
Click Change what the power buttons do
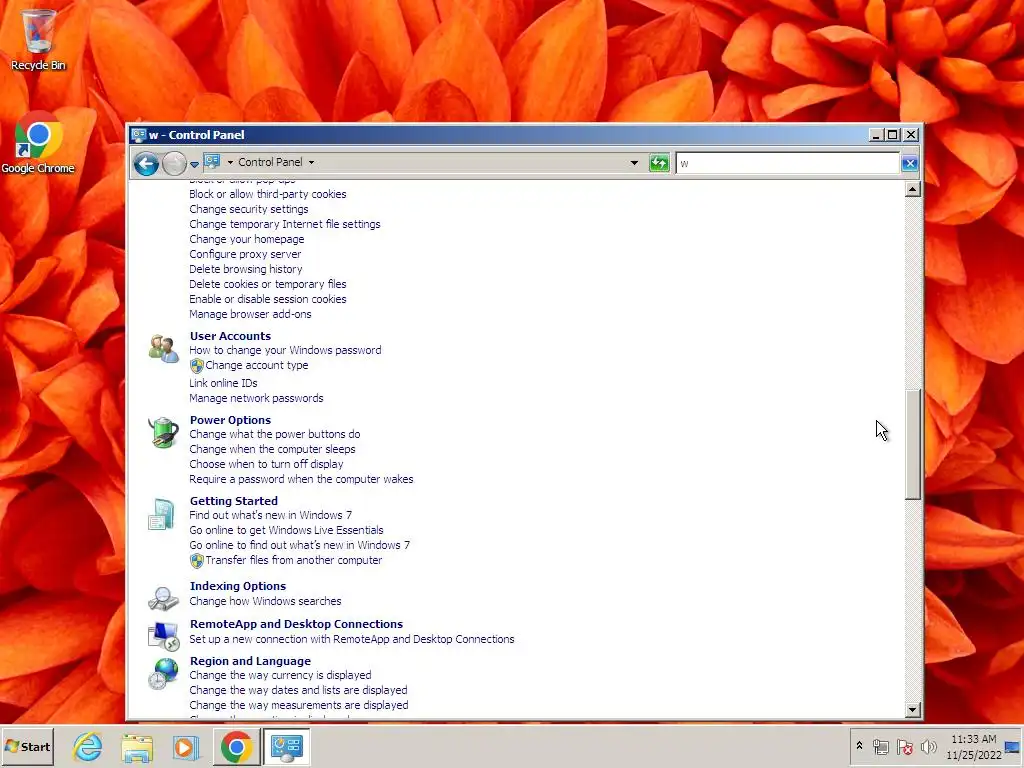274,434
